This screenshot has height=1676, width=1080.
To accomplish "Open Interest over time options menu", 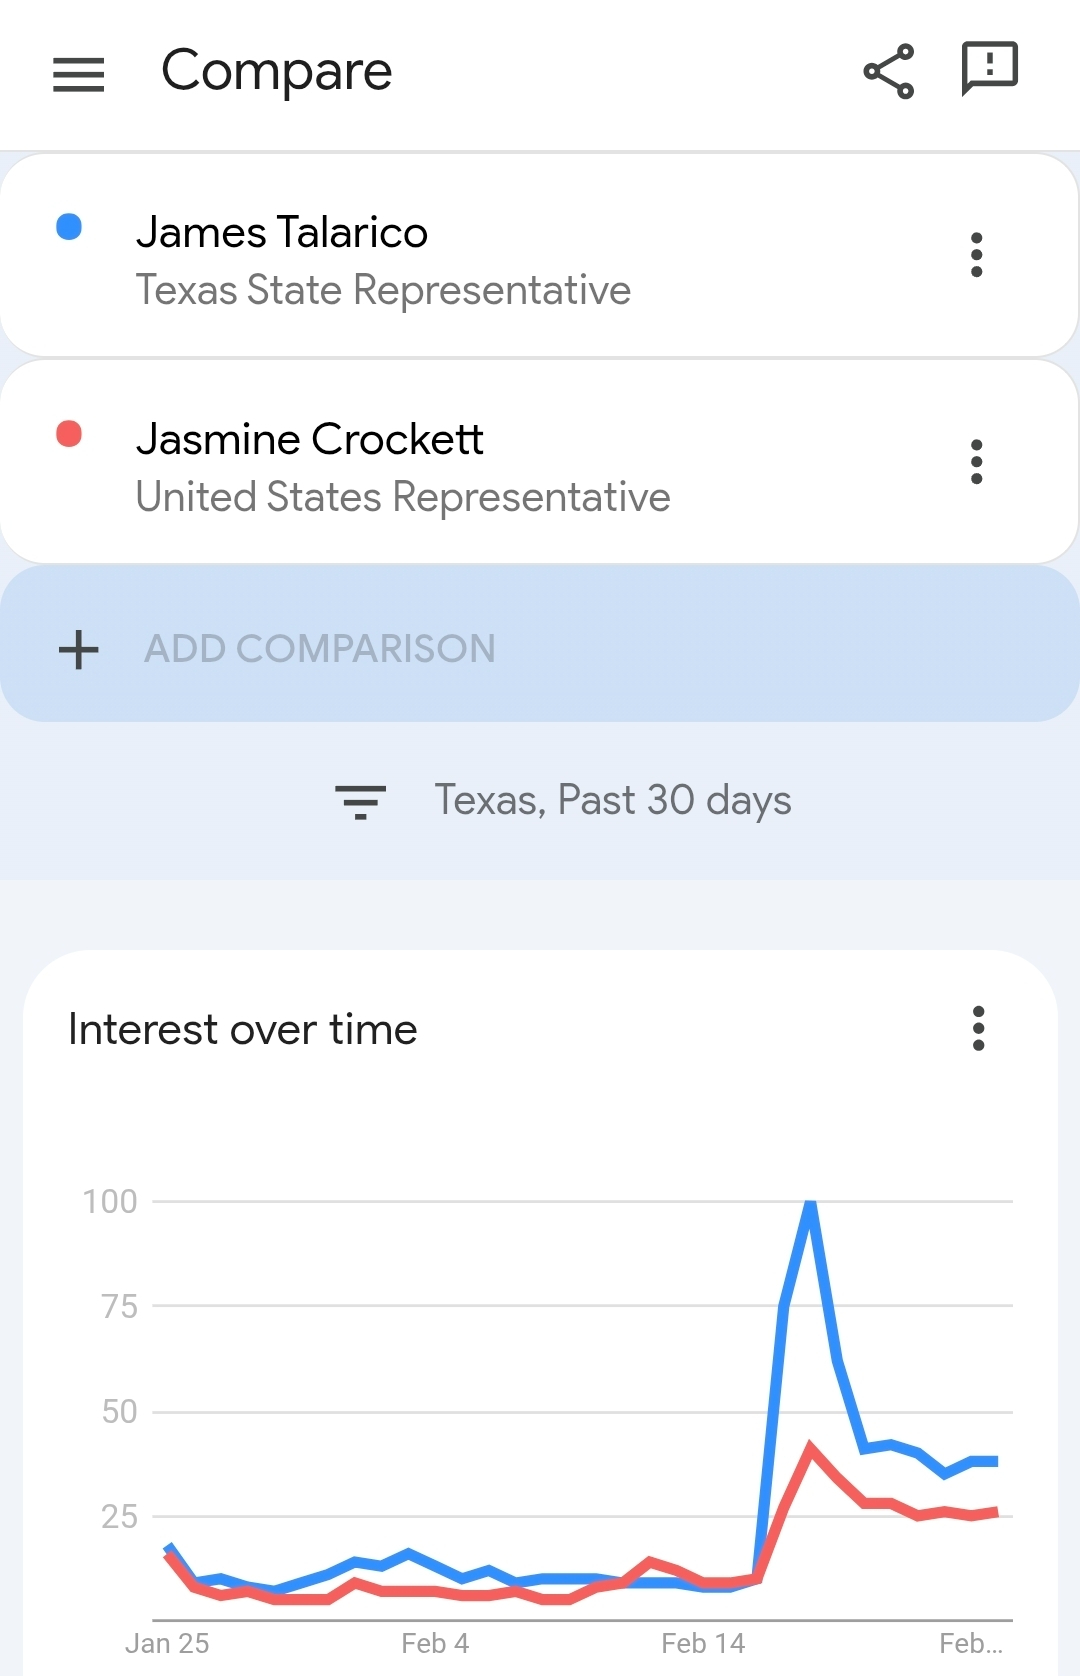I will pos(978,1028).
